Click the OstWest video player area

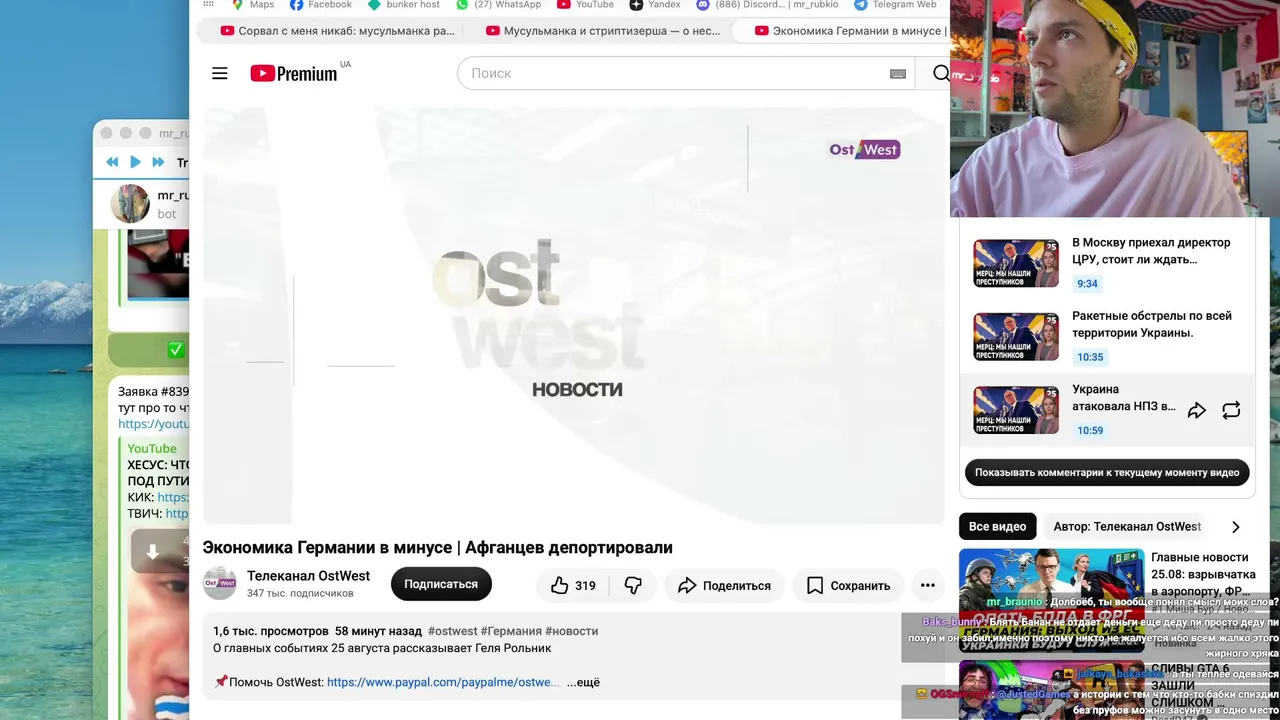tap(574, 316)
